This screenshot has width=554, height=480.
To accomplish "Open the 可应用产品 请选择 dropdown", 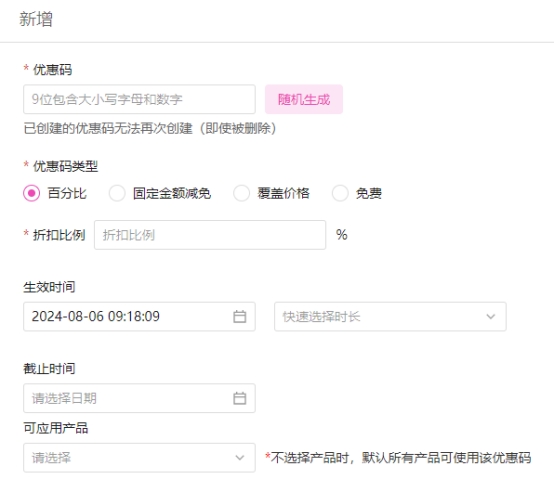I will [x=139, y=458].
